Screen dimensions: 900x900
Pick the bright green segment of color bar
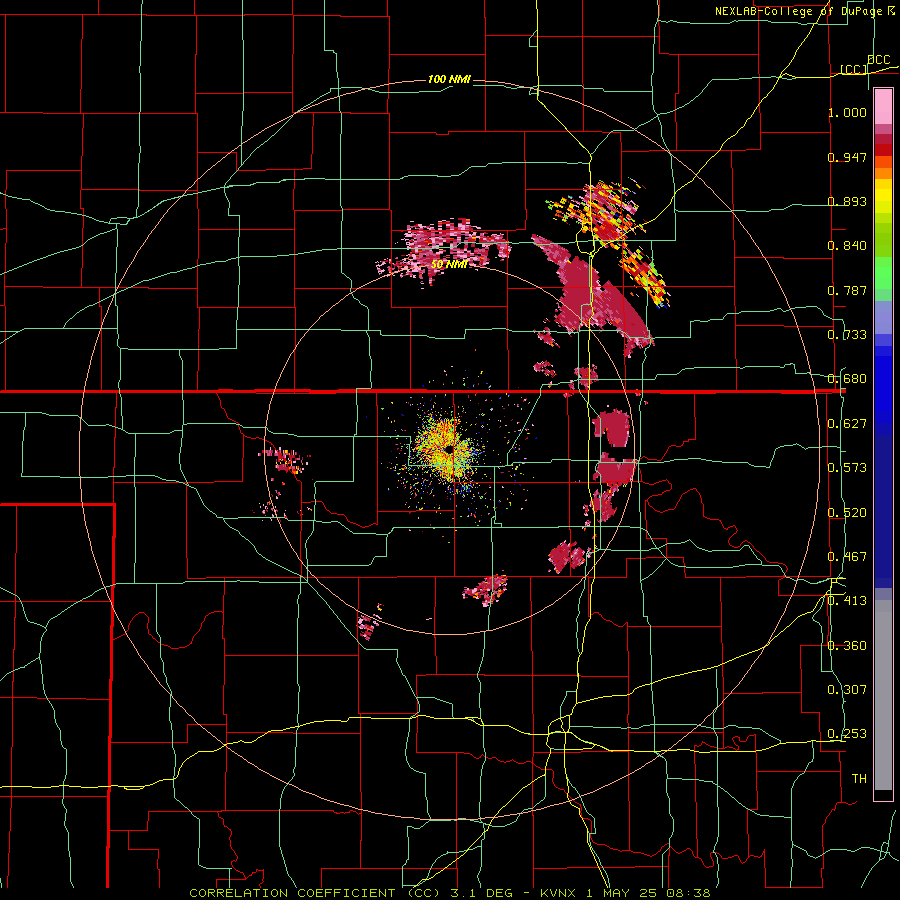click(x=883, y=273)
